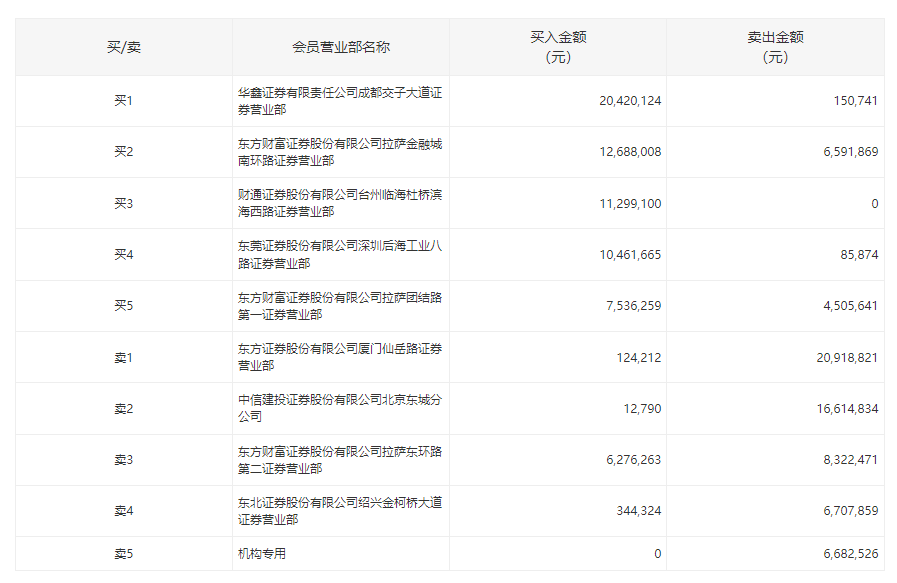Select buy amount 12,790
The image size is (897, 583).
pos(642,409)
